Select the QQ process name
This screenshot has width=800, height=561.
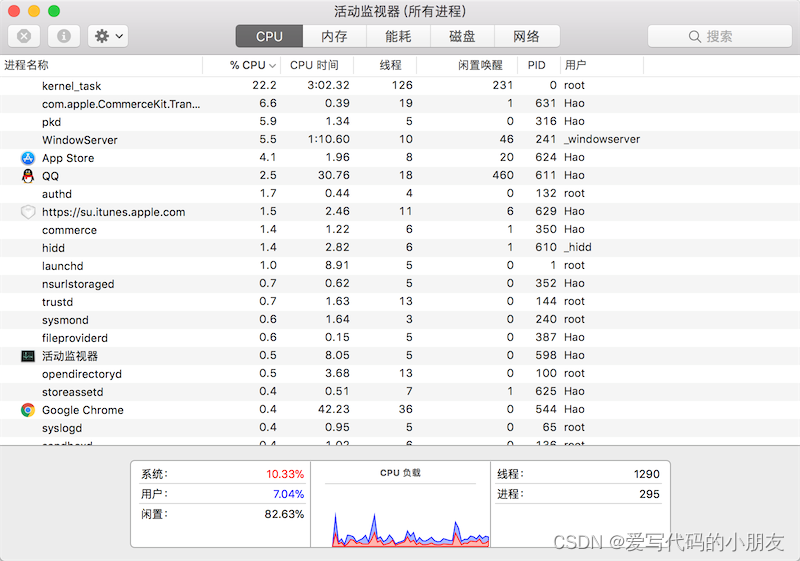click(50, 176)
